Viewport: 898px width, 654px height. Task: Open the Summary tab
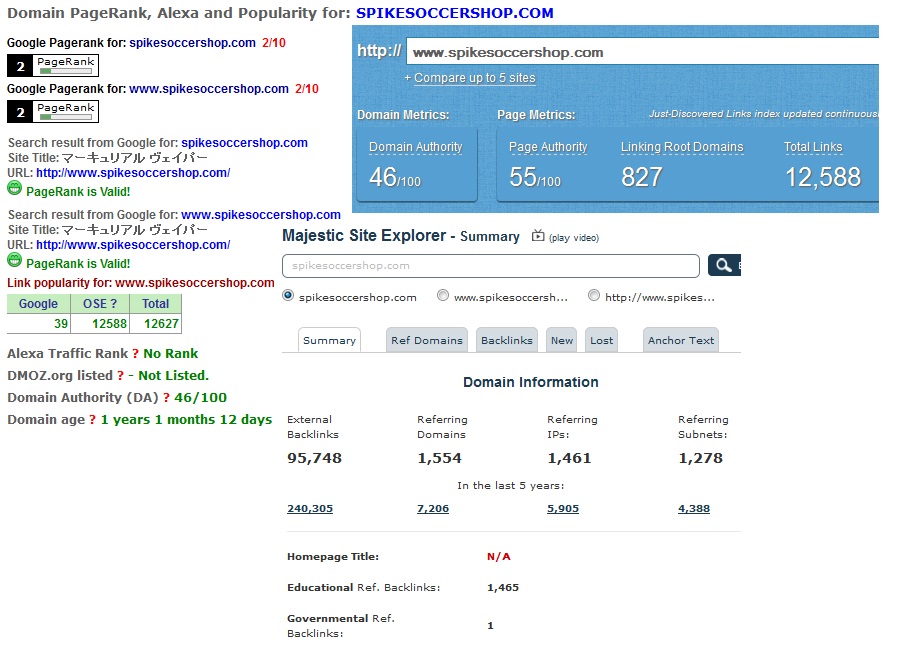tap(329, 340)
